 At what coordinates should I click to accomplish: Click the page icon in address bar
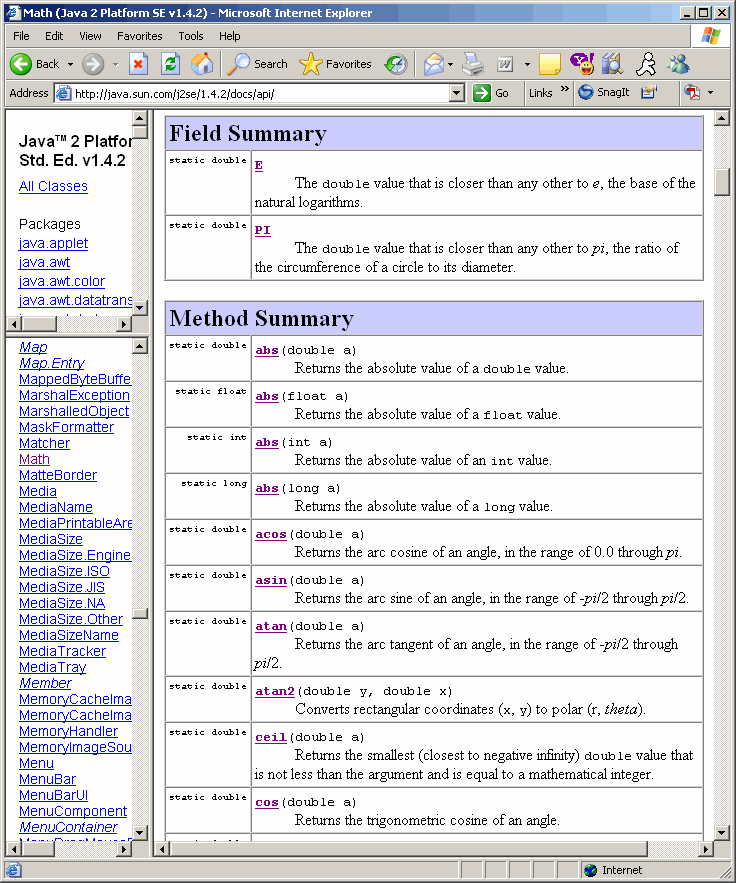tap(64, 93)
